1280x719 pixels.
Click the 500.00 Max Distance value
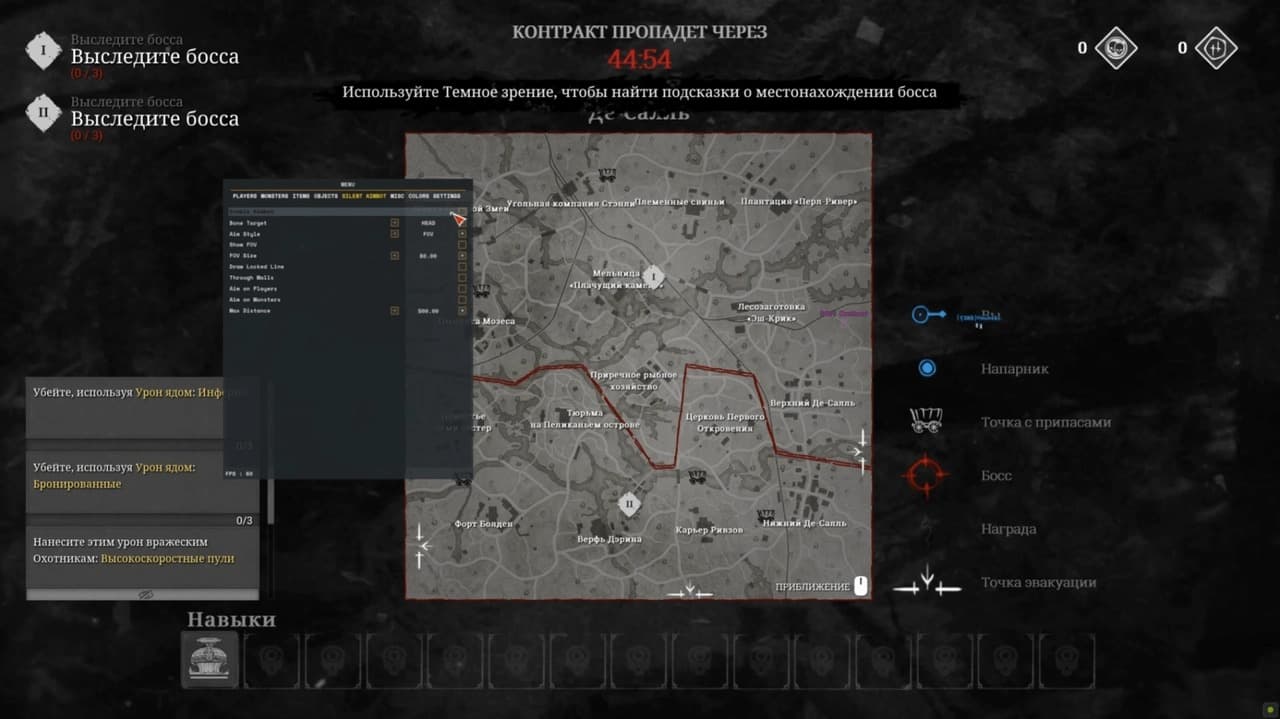pyautogui.click(x=428, y=311)
